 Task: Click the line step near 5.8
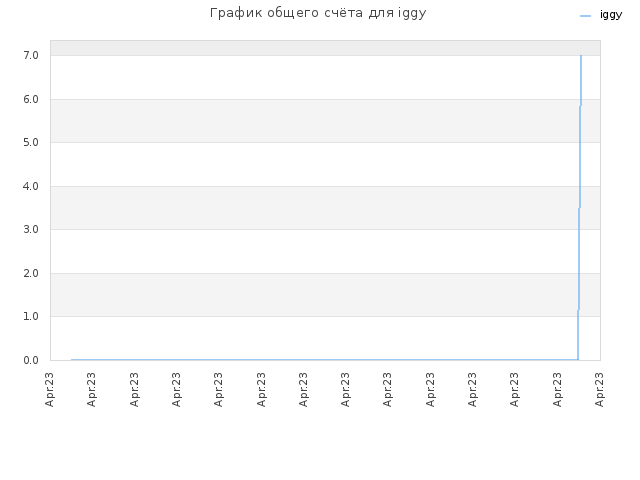pyautogui.click(x=580, y=106)
